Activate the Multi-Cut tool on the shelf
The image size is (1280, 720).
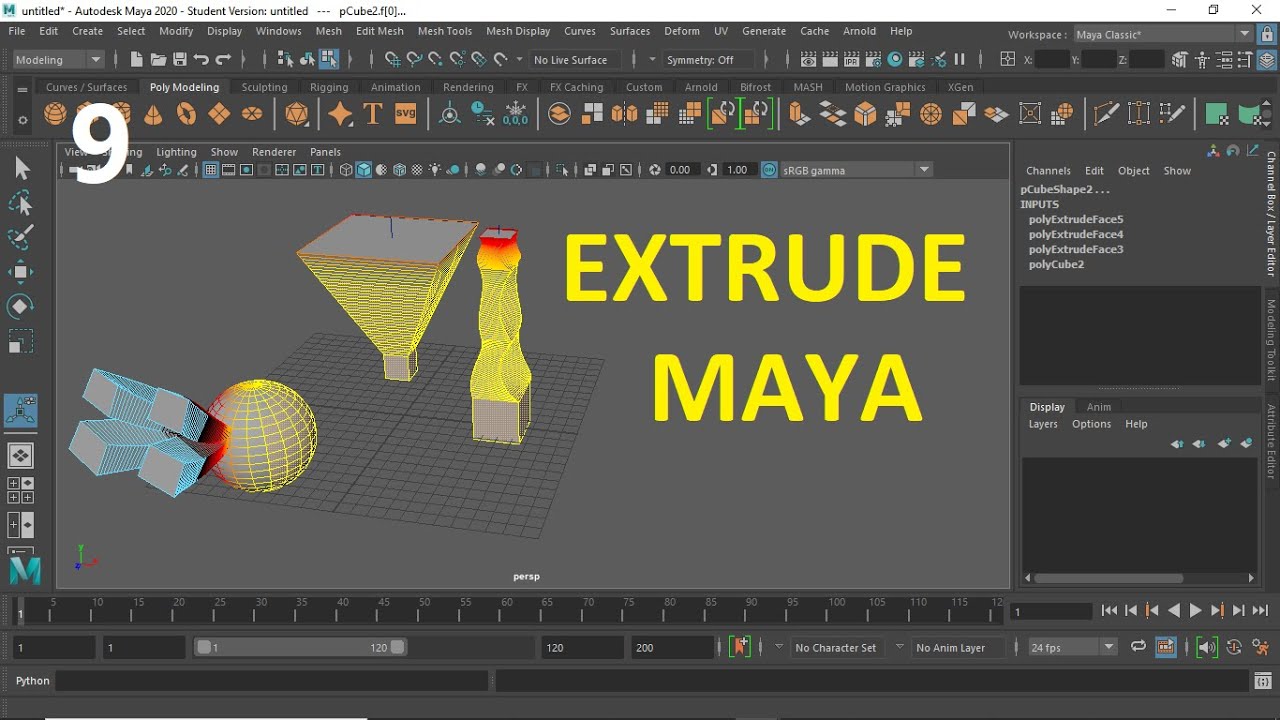click(x=1106, y=114)
